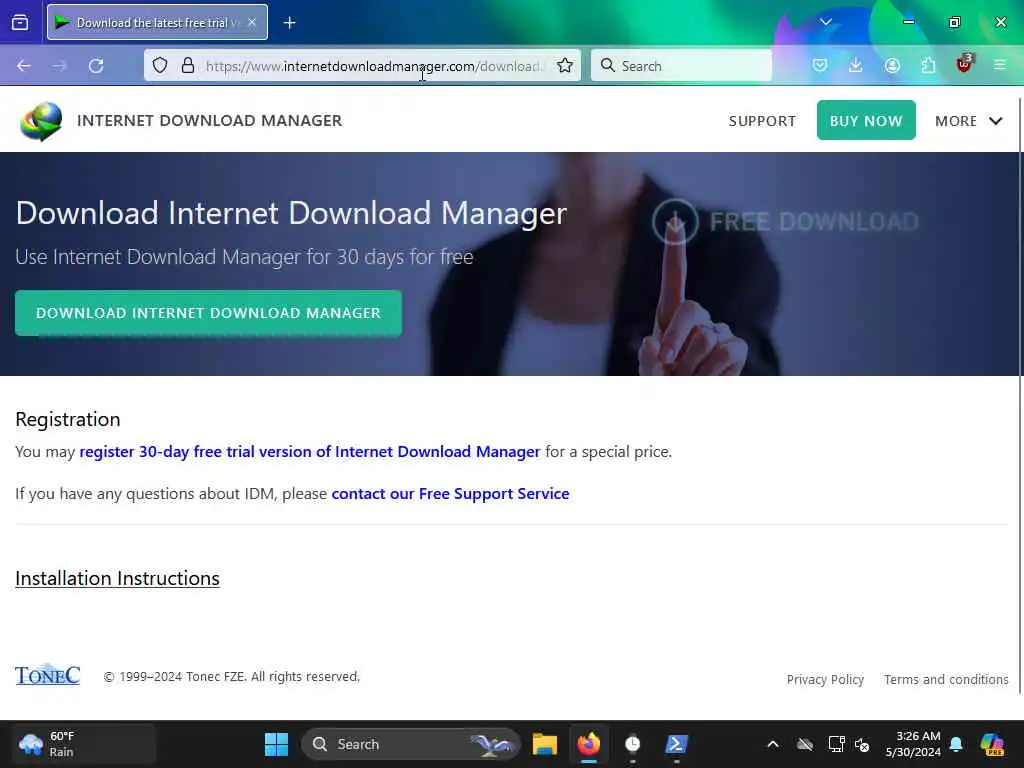Click the taskbar Search box

(411, 744)
